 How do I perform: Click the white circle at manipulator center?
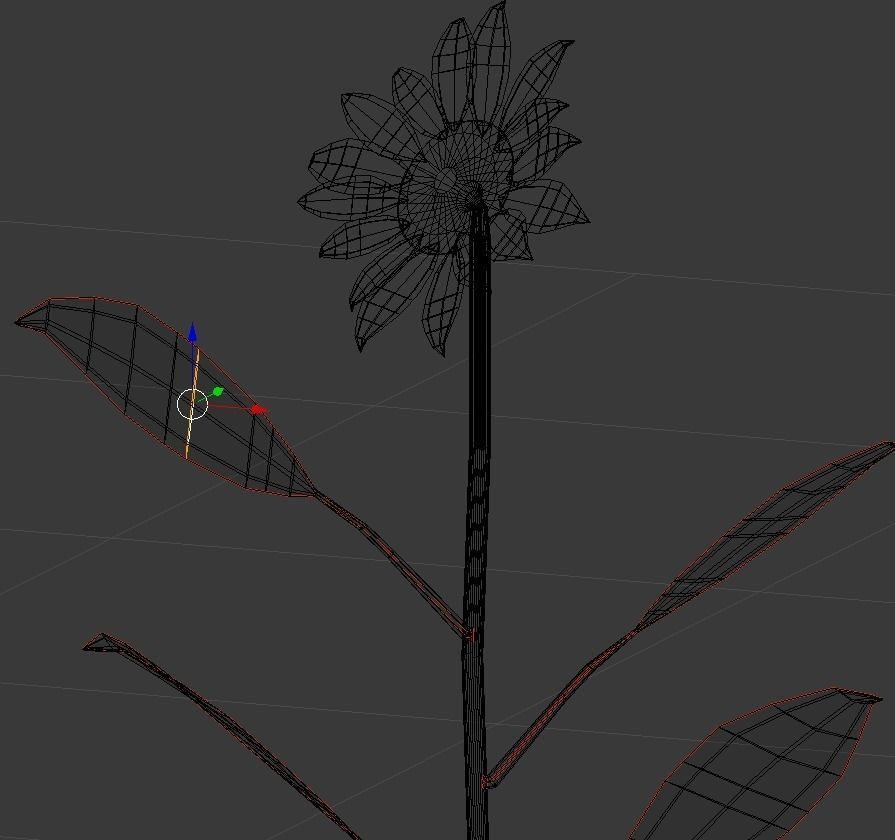click(x=192, y=403)
